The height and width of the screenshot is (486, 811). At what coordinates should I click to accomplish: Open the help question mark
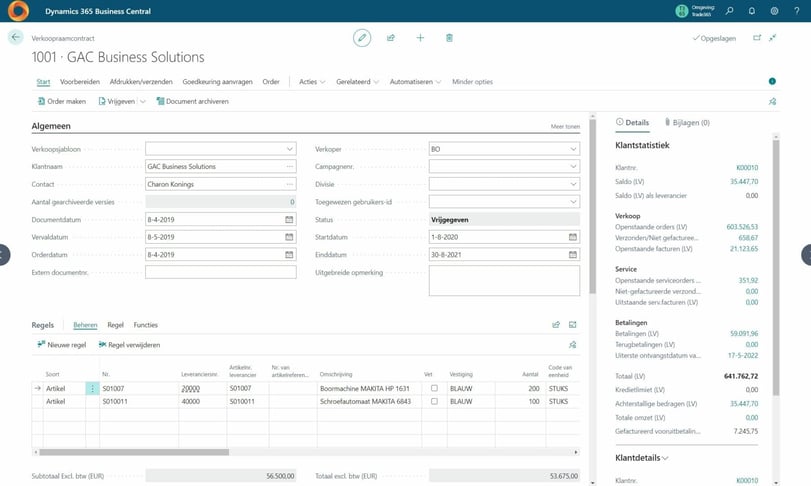797,10
